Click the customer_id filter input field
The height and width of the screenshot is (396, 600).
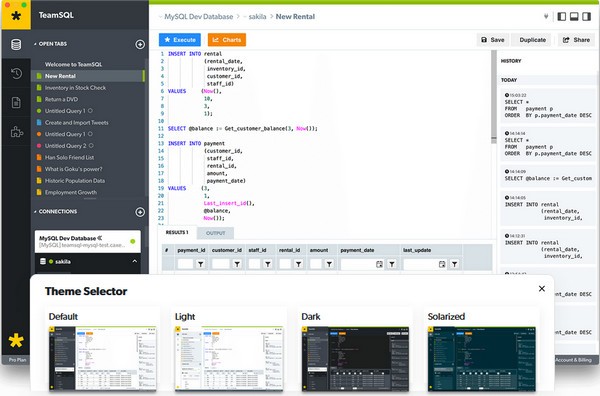221,264
